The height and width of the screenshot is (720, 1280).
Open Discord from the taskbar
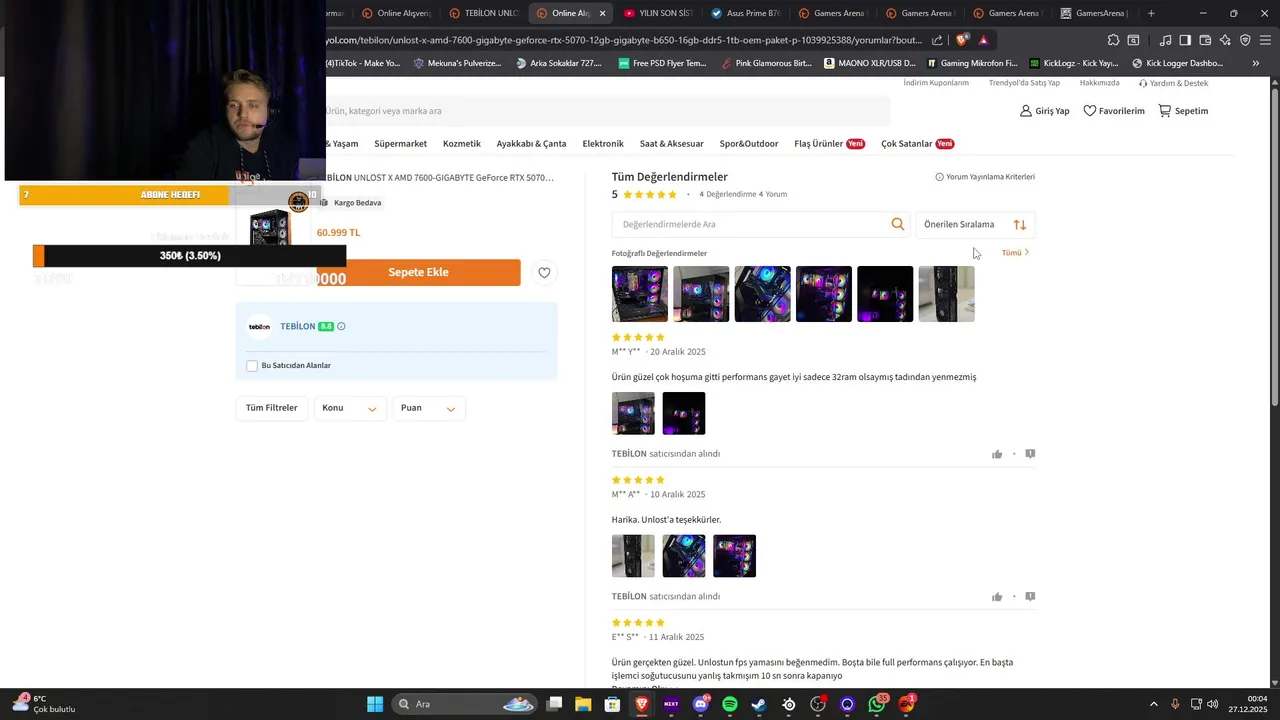(700, 704)
